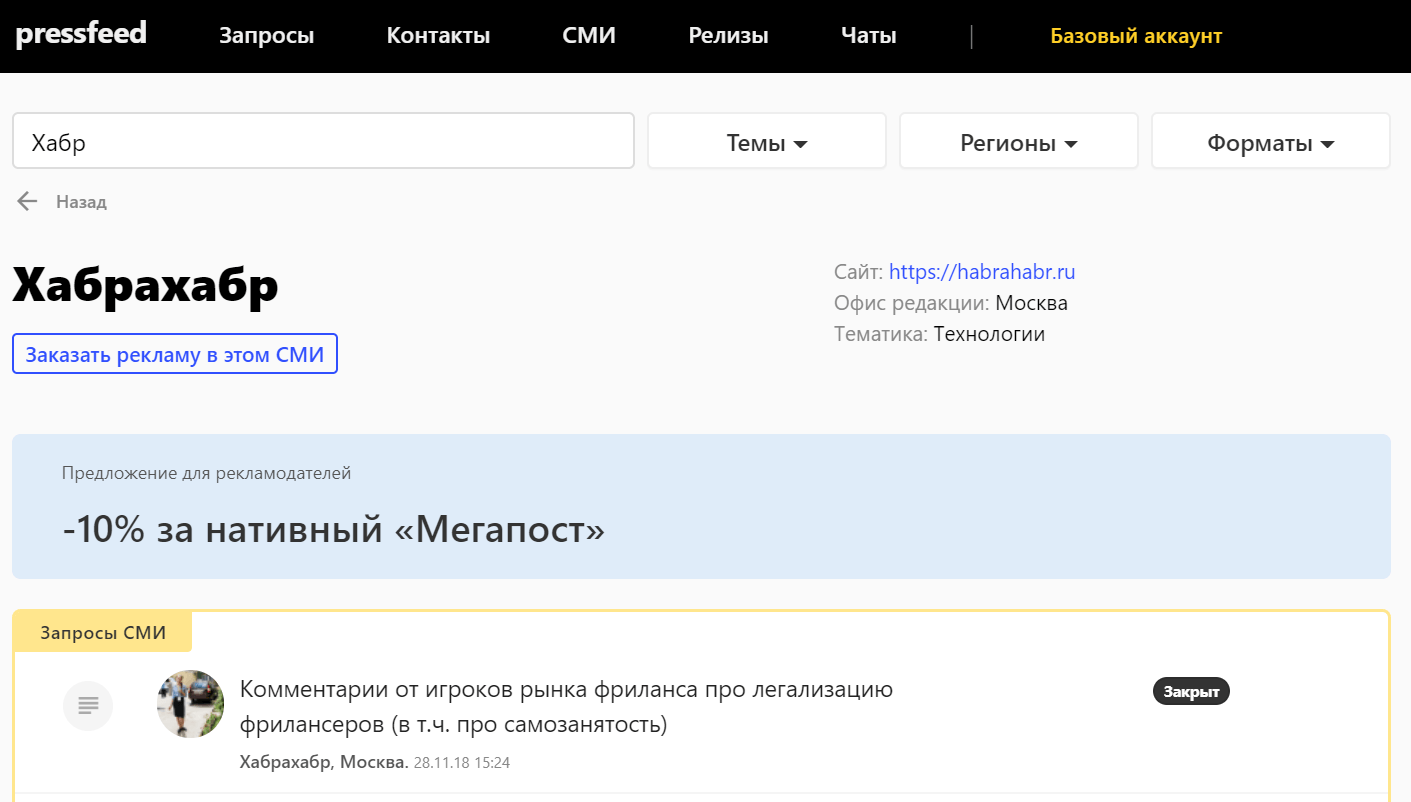
Task: Go to the Контакты section
Action: (x=438, y=36)
